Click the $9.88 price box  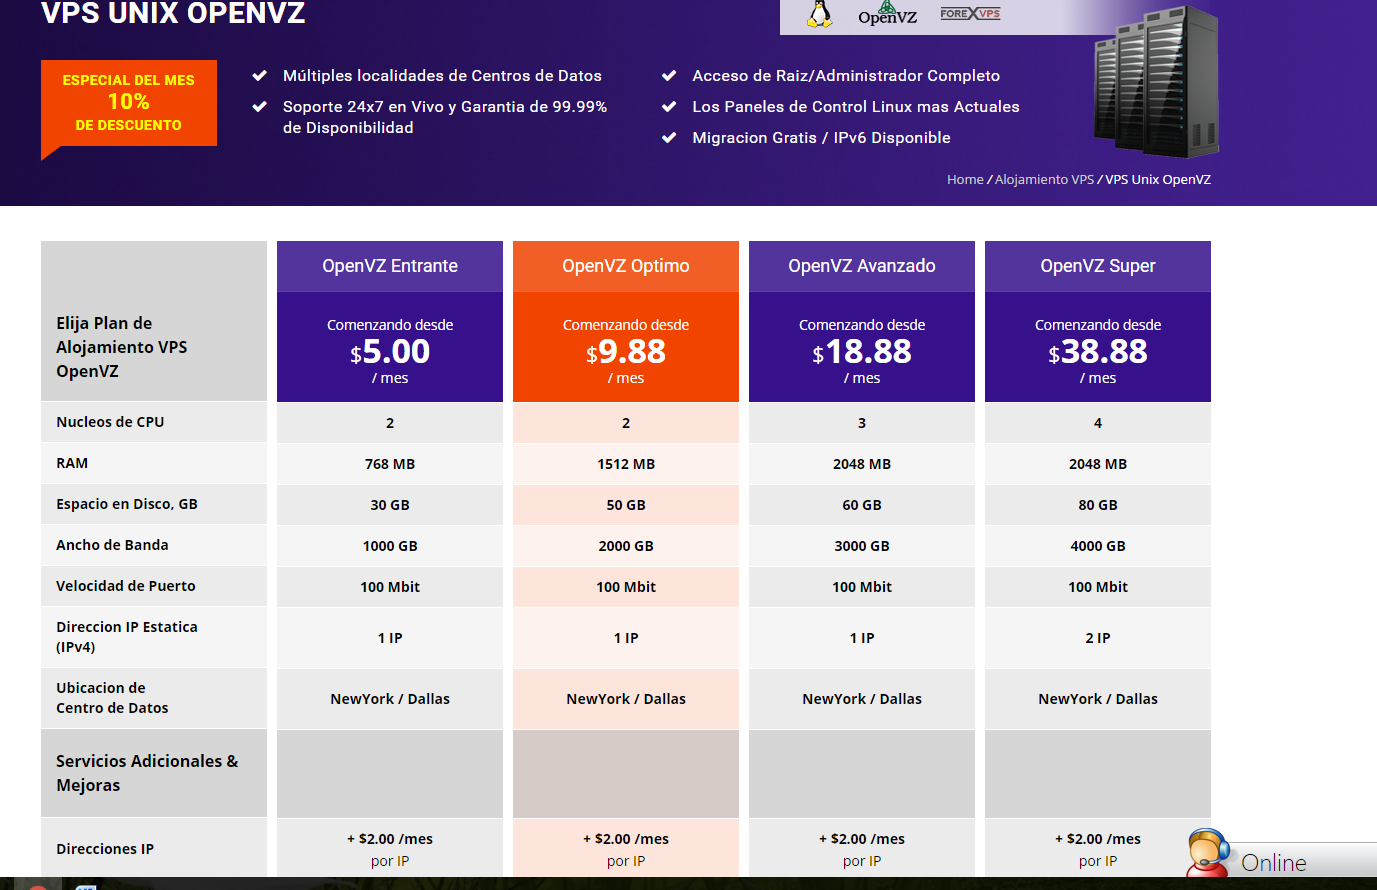click(x=626, y=347)
